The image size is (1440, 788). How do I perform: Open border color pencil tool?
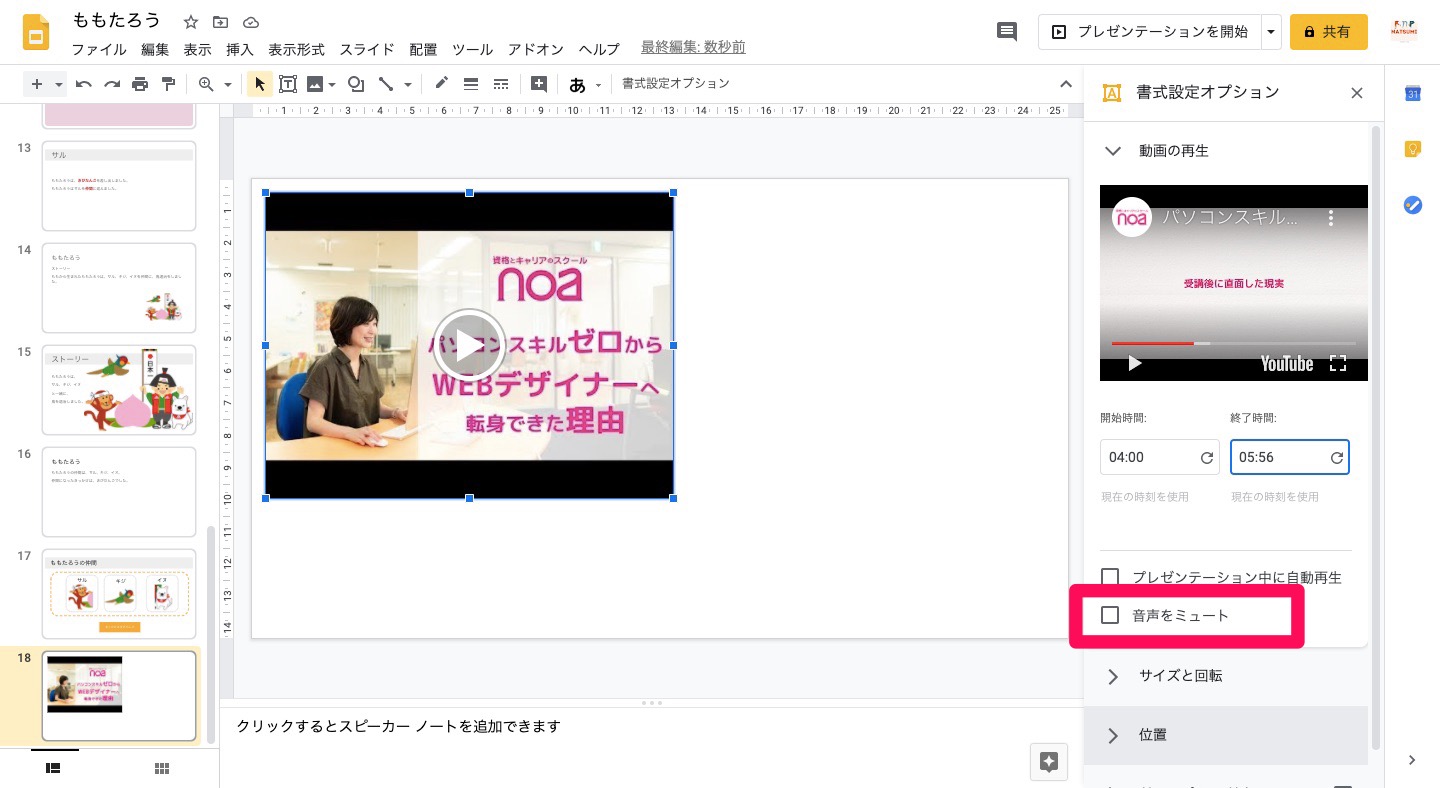(x=441, y=84)
